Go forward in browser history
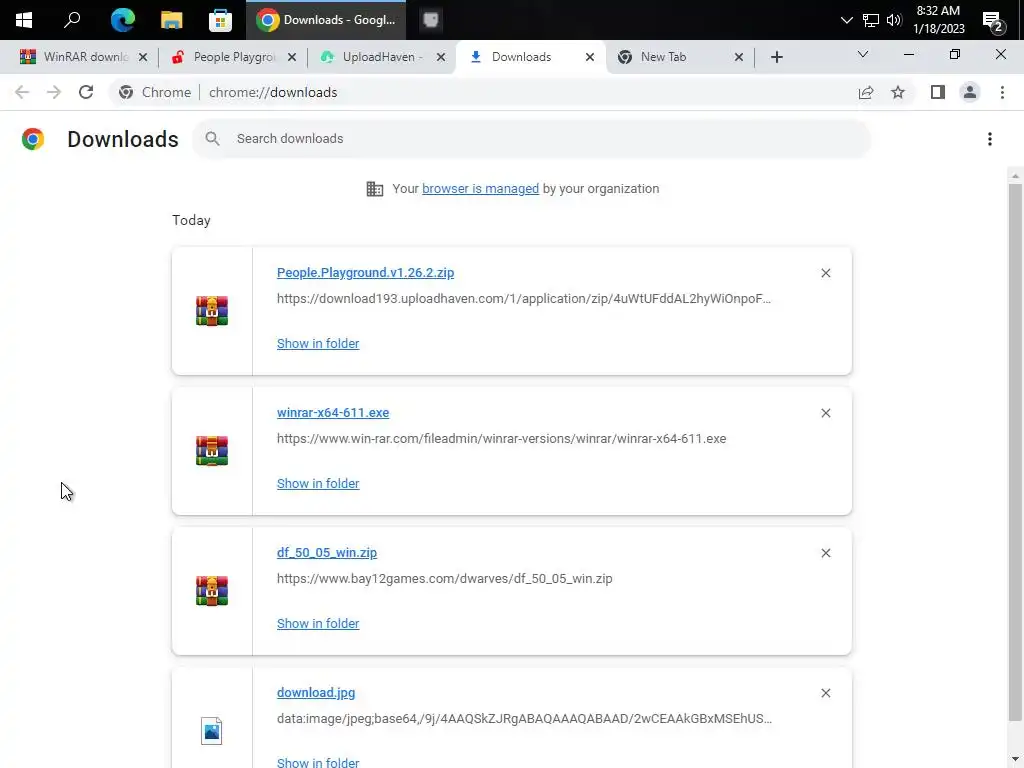1024x768 pixels. click(54, 92)
